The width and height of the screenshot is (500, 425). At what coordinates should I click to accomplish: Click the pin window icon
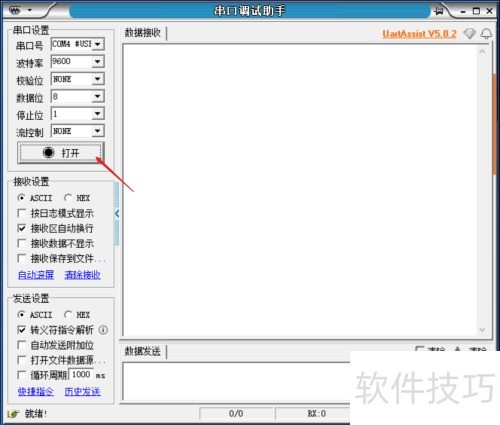(x=439, y=11)
